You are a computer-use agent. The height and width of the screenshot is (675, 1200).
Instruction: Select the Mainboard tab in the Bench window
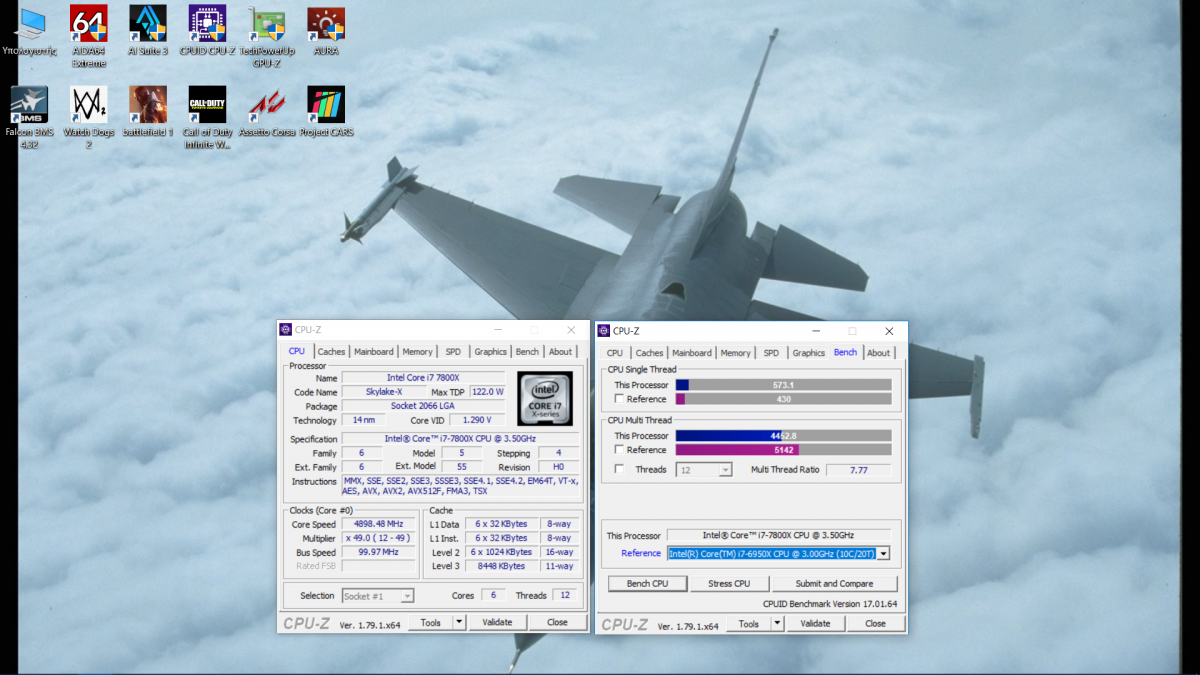692,353
